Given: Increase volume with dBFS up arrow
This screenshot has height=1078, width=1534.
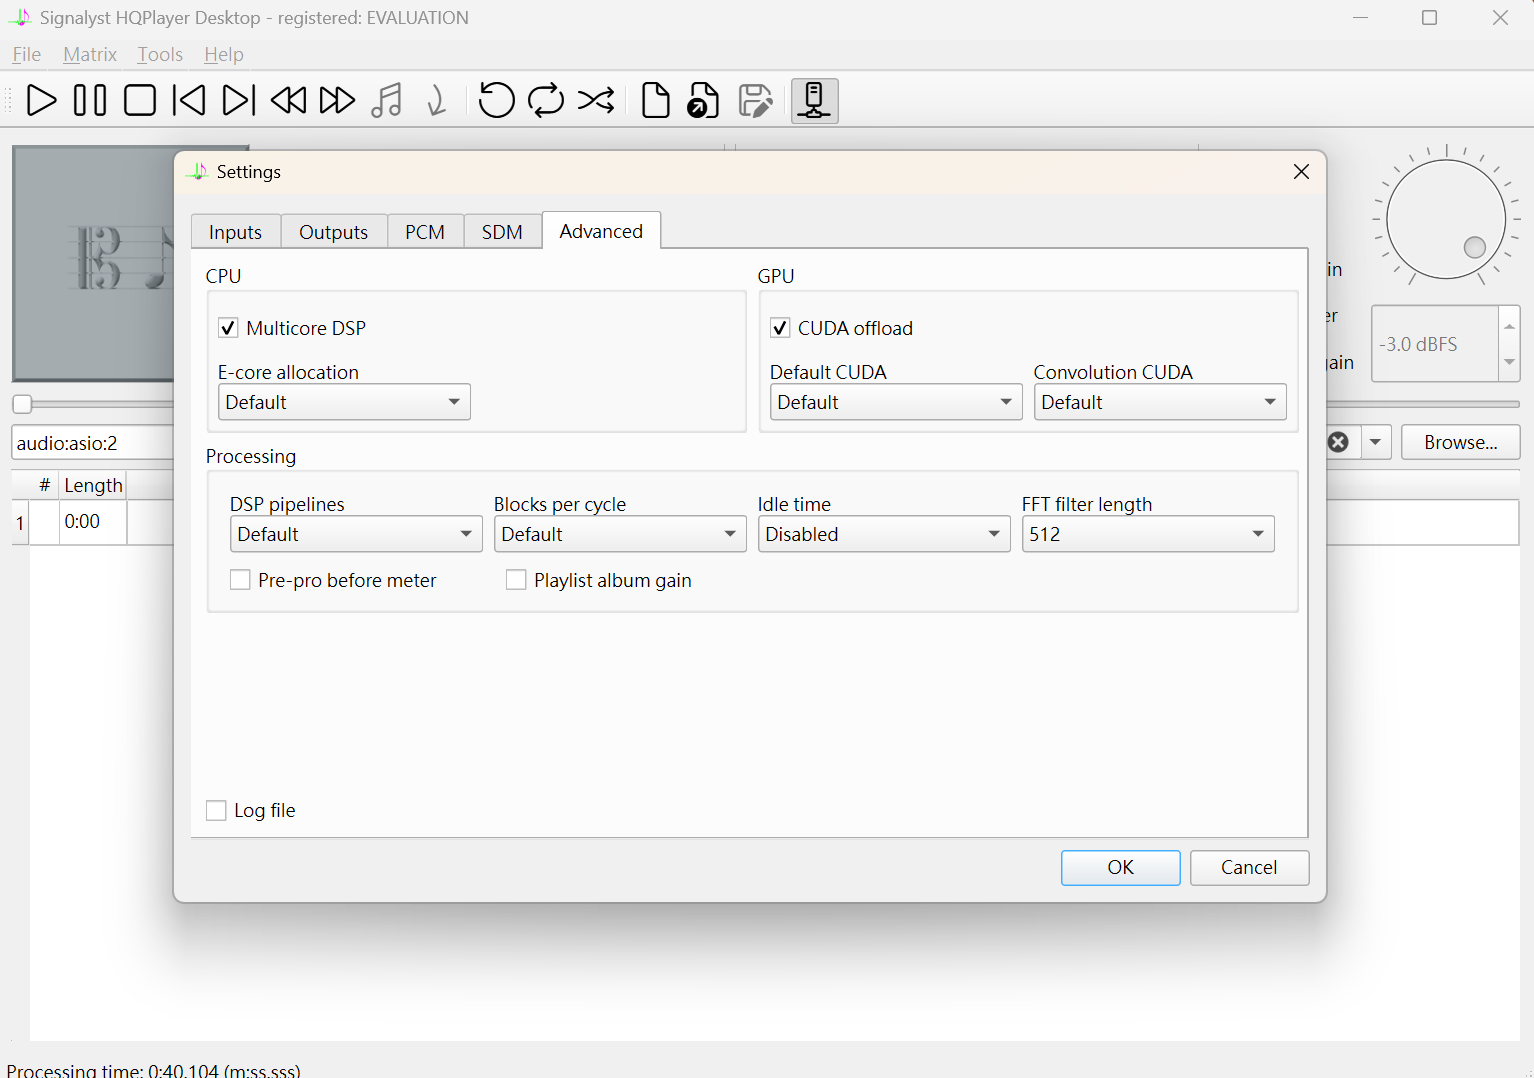Looking at the screenshot, I should 1510,326.
